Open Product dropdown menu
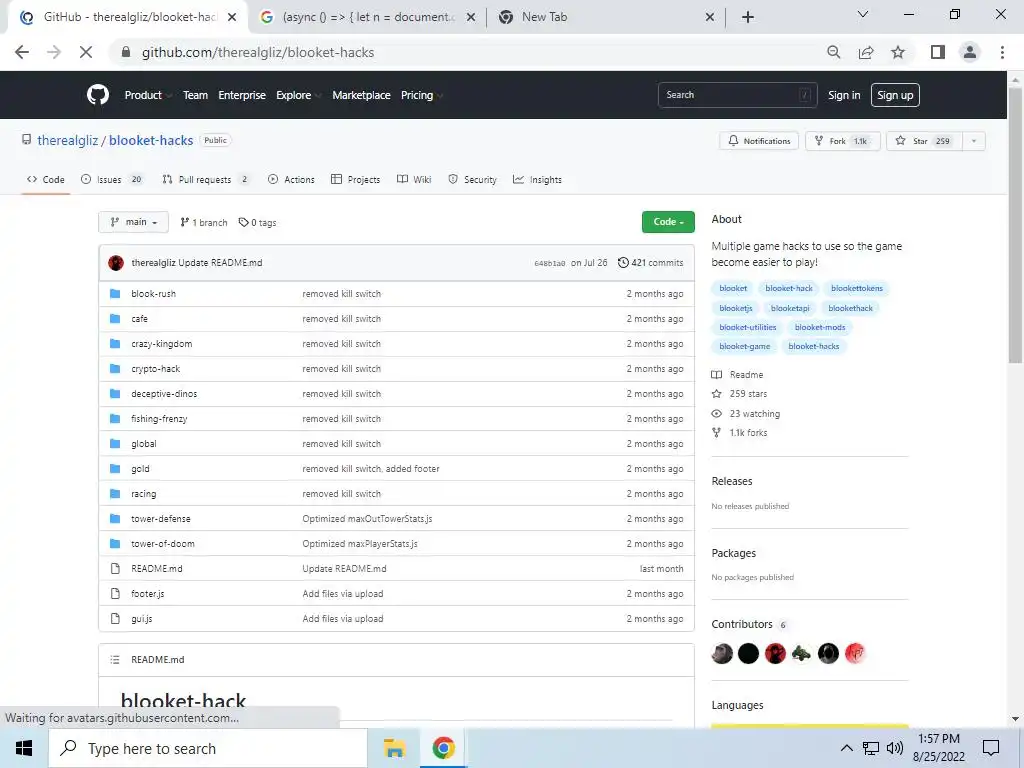This screenshot has width=1024, height=768. point(147,95)
